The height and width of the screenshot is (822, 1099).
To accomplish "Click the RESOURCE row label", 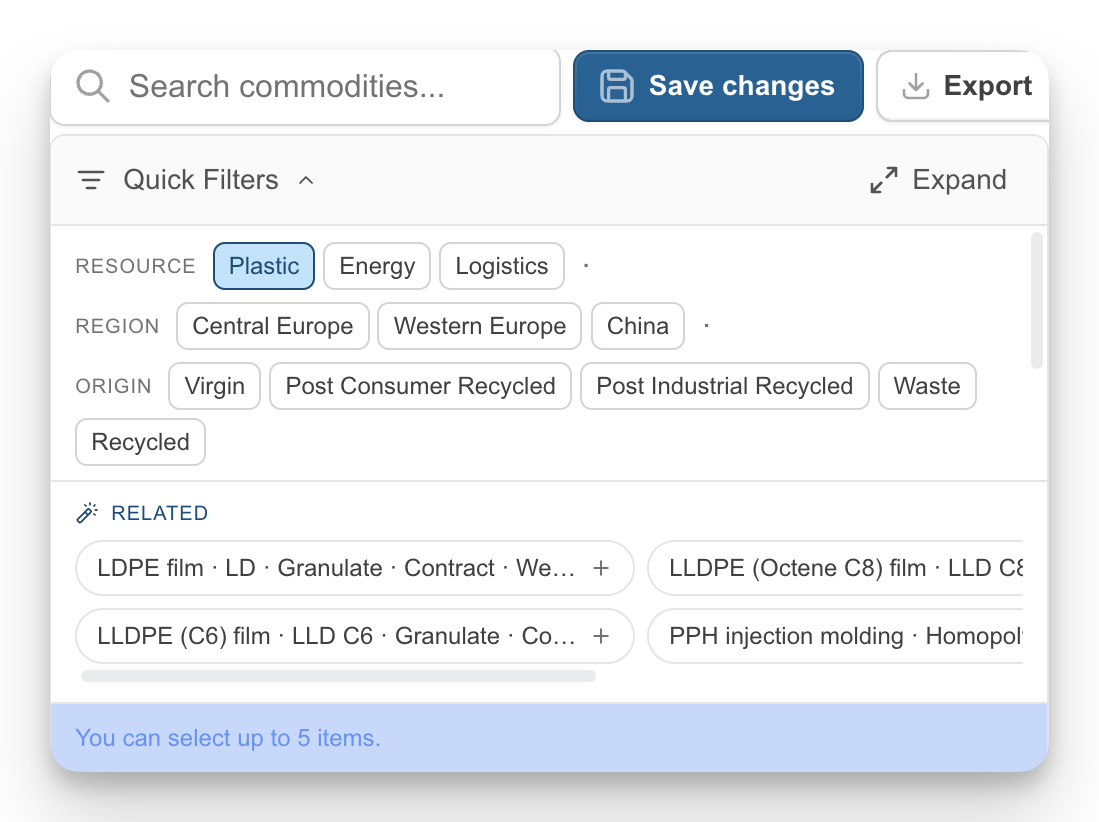I will [x=135, y=266].
